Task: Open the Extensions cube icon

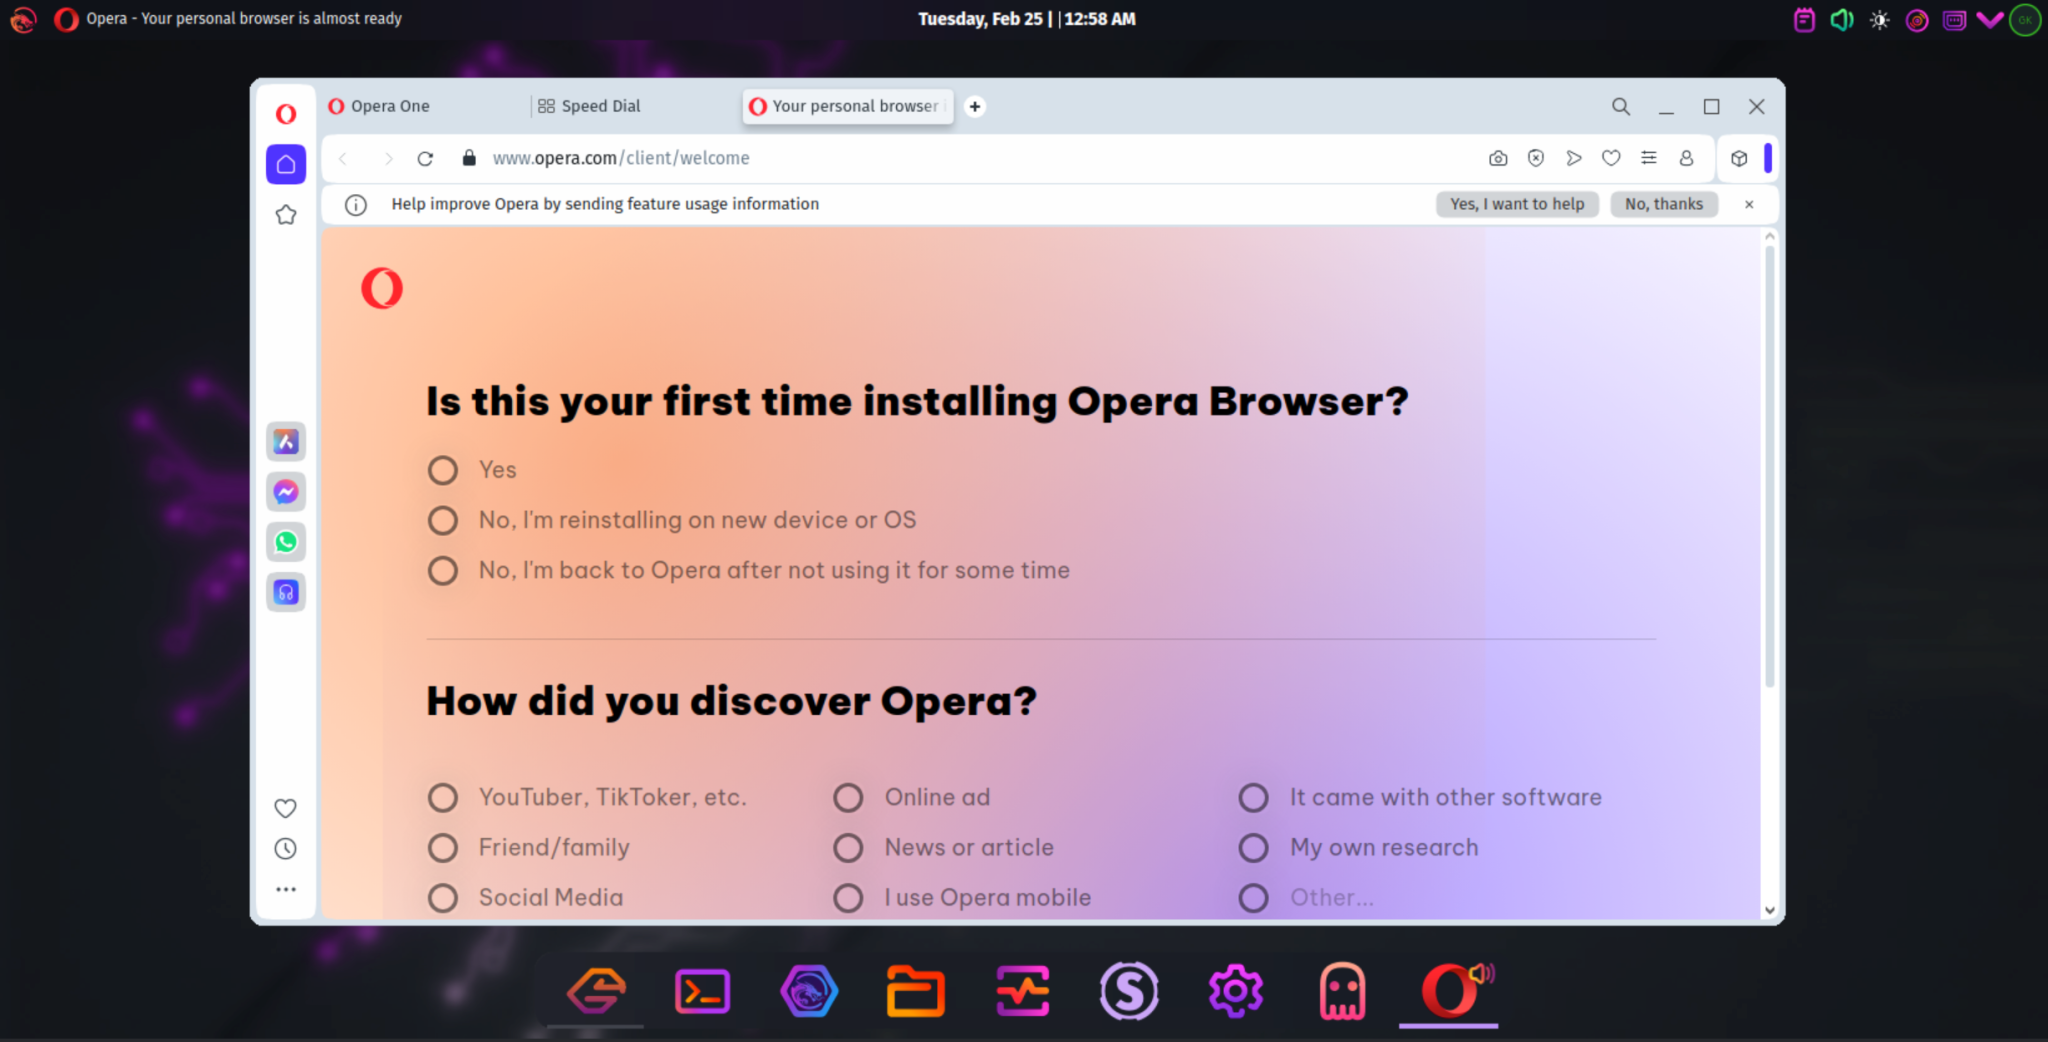Action: tap(1738, 157)
